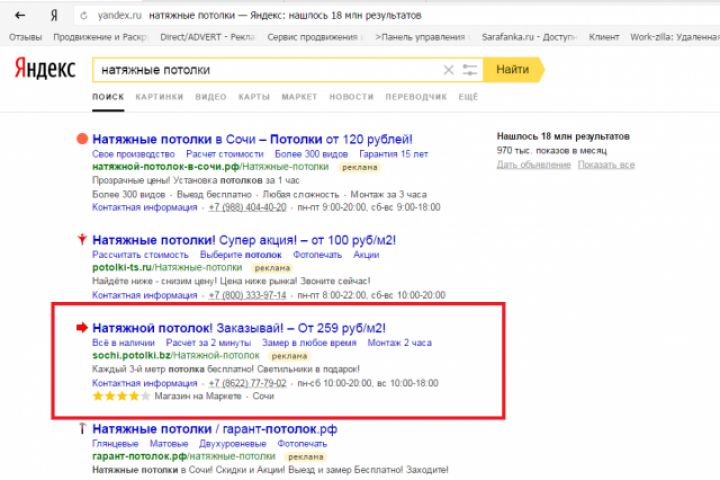This screenshot has width=720, height=480.
Task: Click the Расчет за 2 минуты sitelink
Action: pyautogui.click(x=208, y=343)
